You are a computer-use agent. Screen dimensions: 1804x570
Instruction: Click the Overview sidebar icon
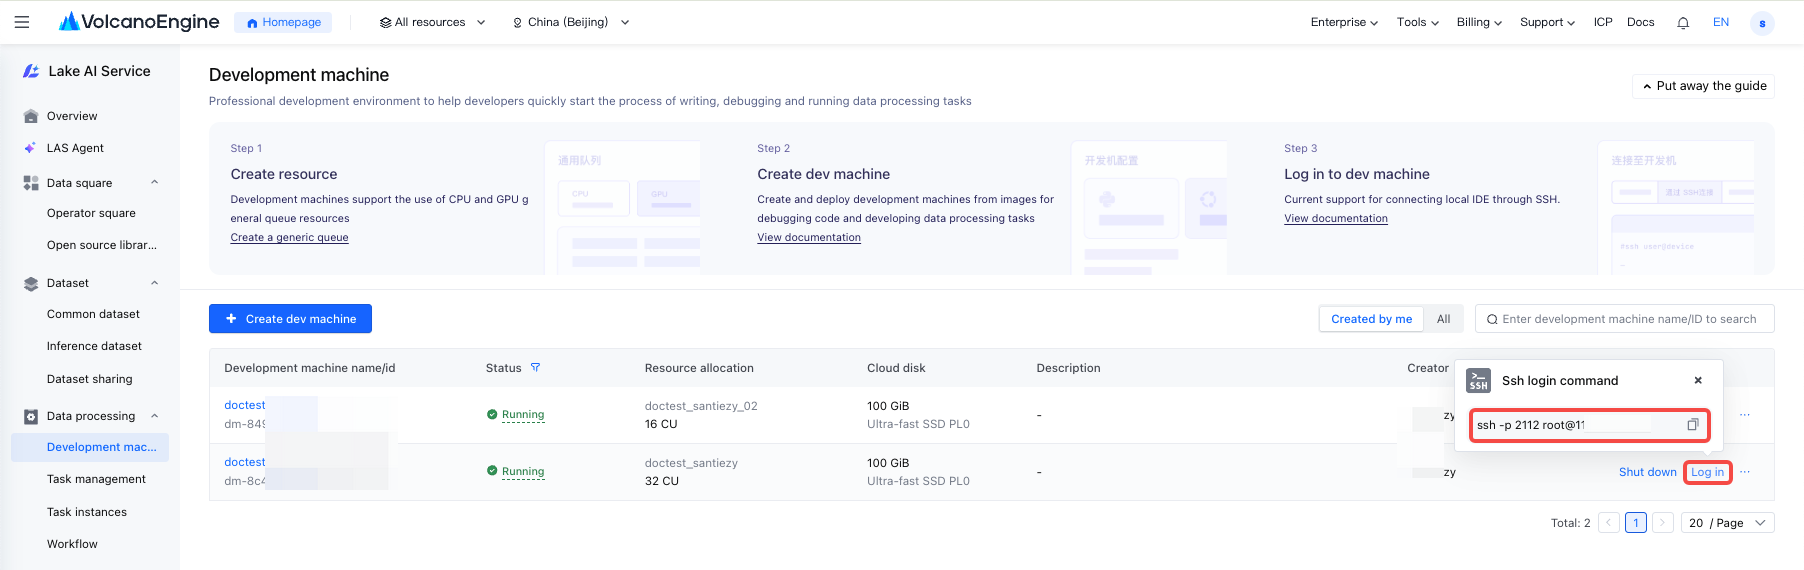click(30, 116)
